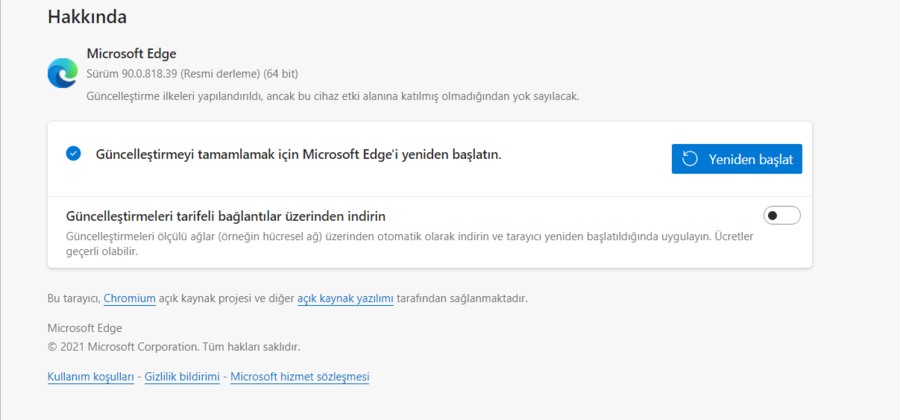900x420 pixels.
Task: Open the açık kaynak yazılımı link
Action: [346, 298]
